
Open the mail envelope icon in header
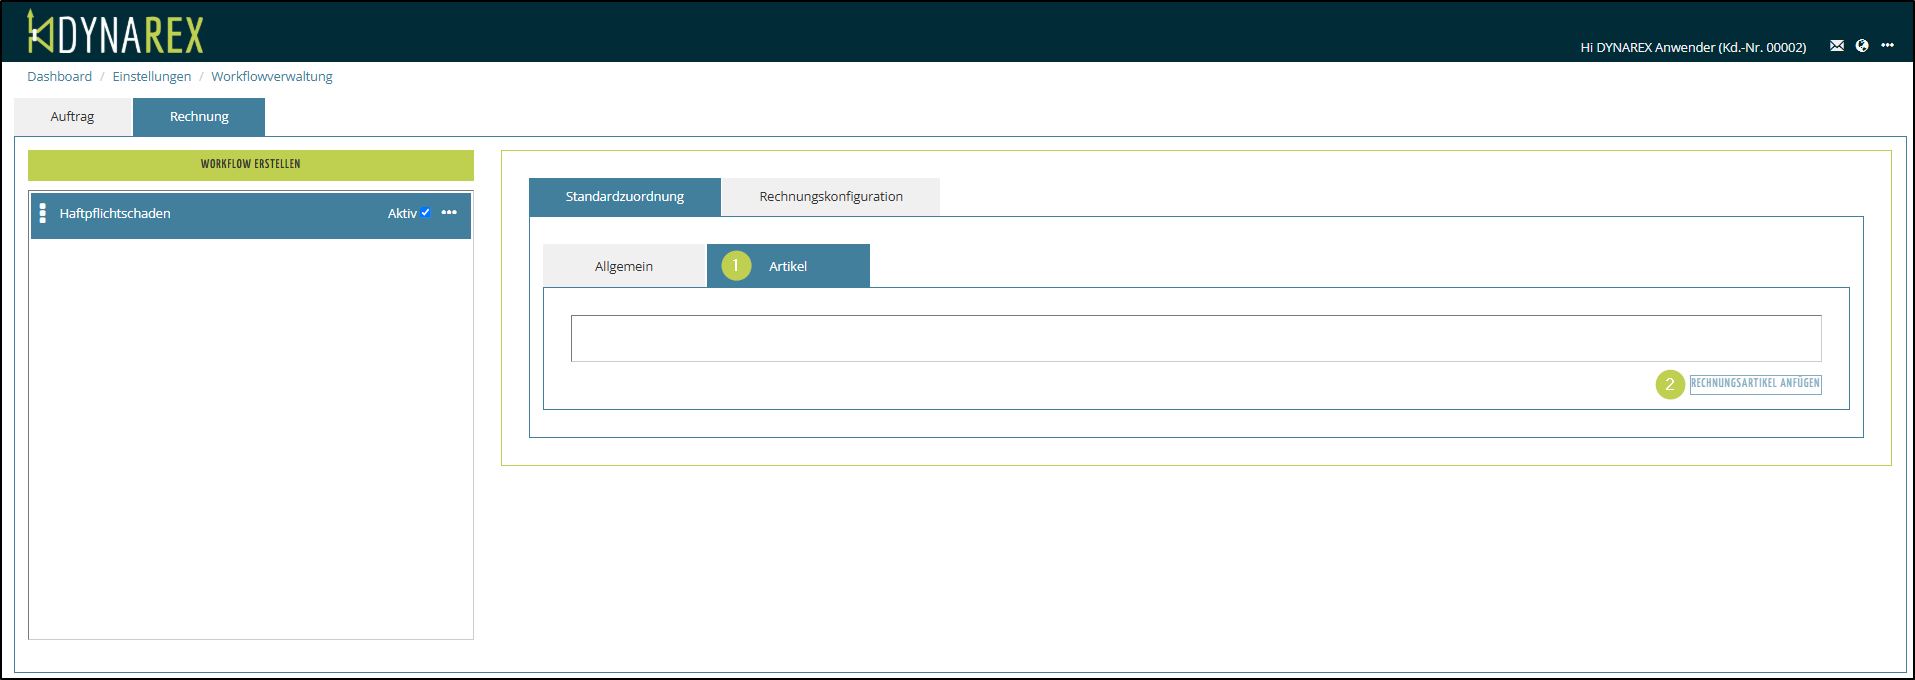point(1836,46)
